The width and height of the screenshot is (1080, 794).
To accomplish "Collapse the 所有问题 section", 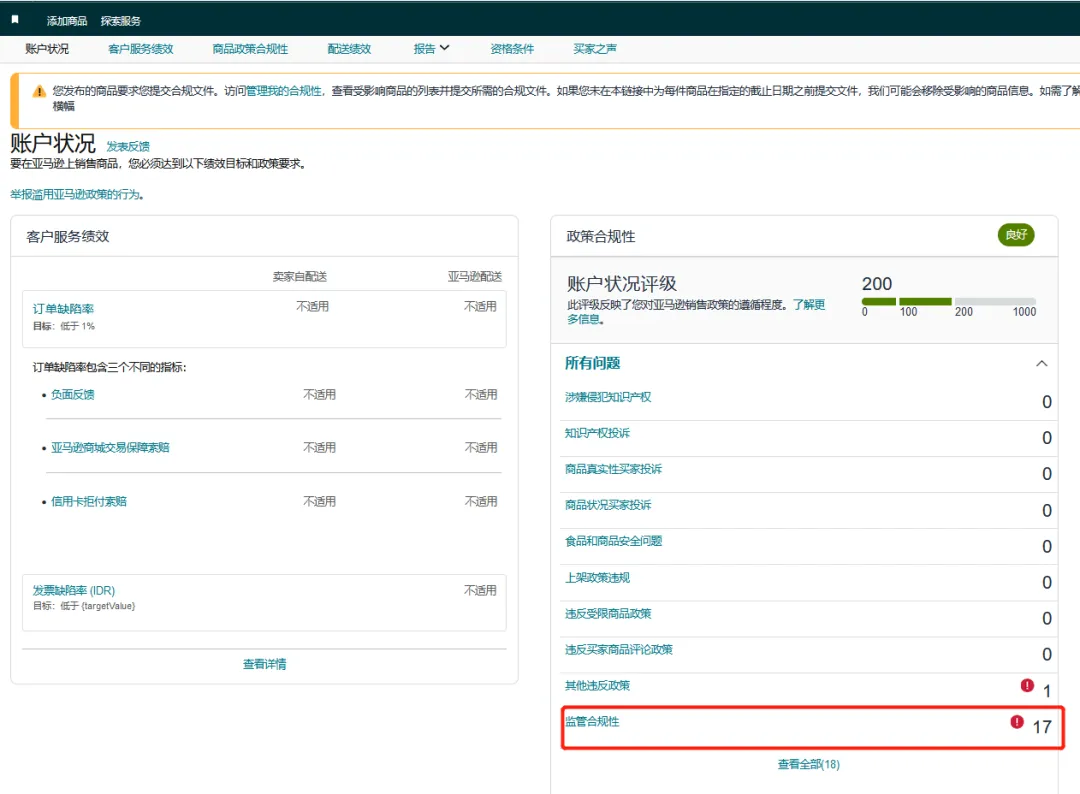I will [1041, 364].
